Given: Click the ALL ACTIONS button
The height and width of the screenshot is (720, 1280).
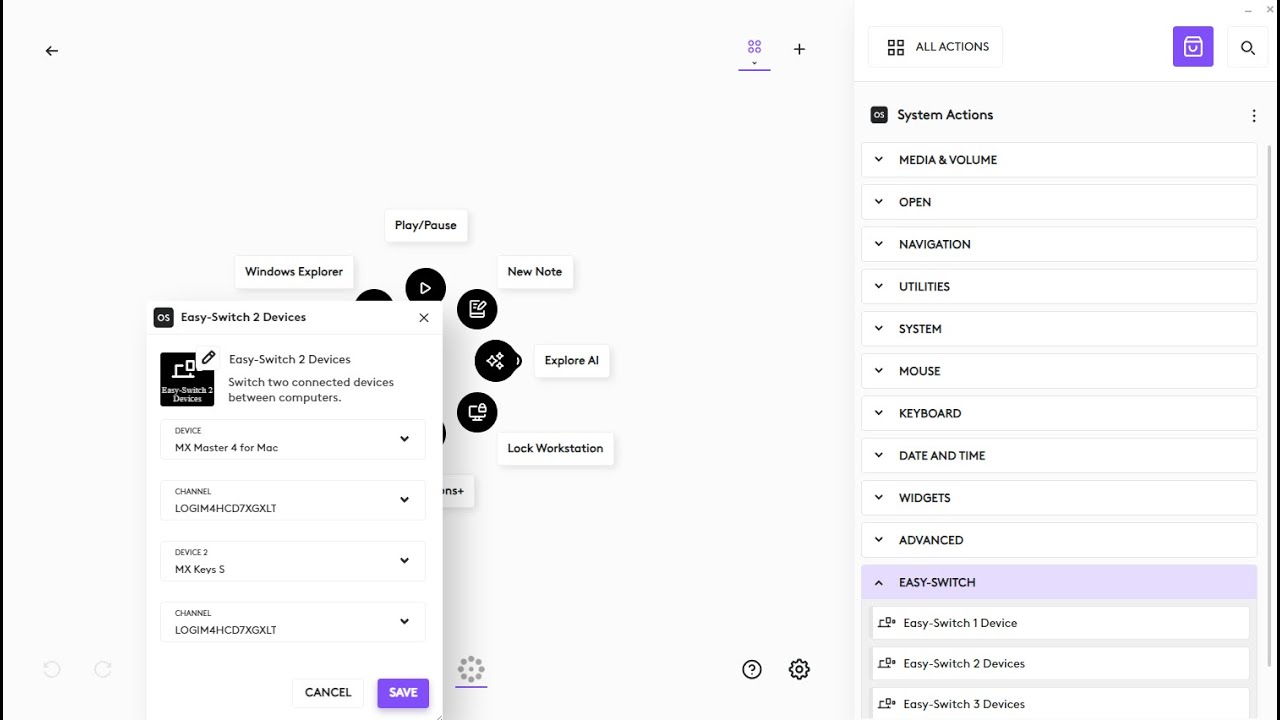Looking at the screenshot, I should pos(935,47).
